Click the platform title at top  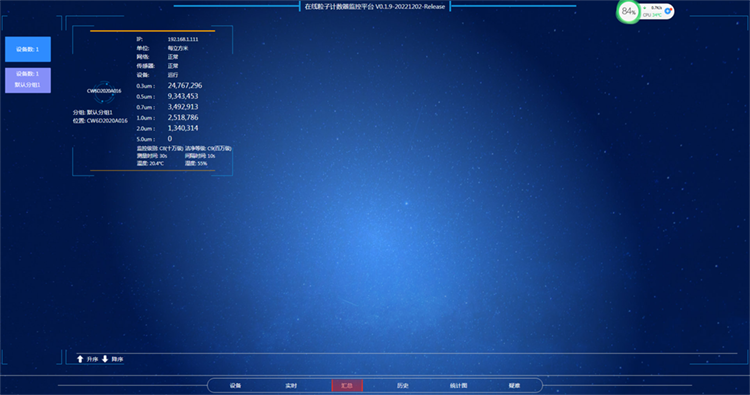[375, 7]
